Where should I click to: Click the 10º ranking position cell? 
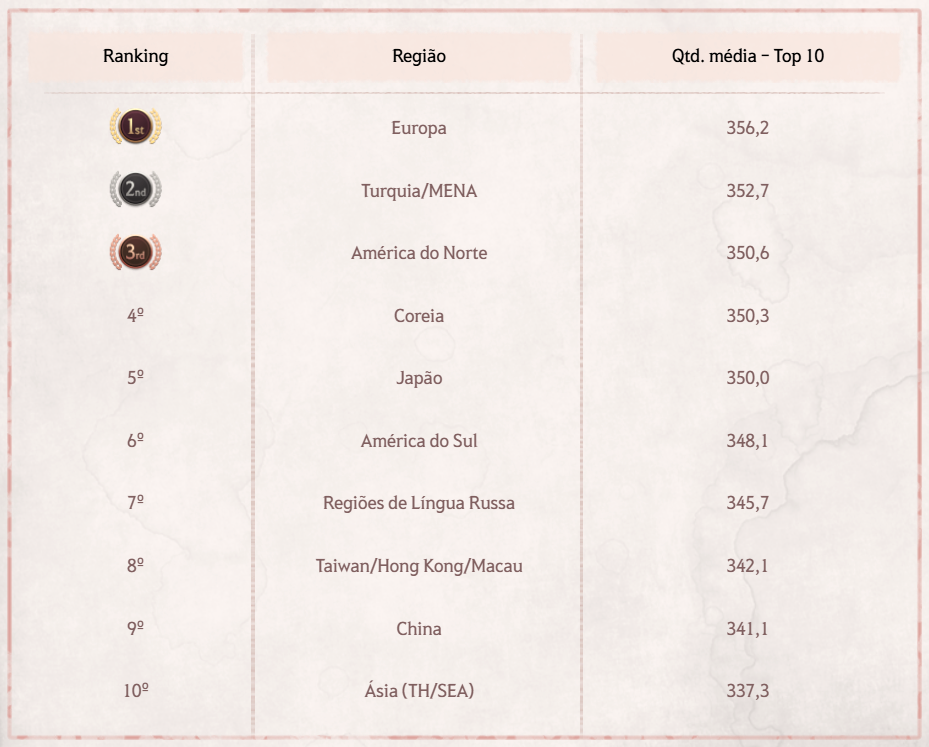136,692
